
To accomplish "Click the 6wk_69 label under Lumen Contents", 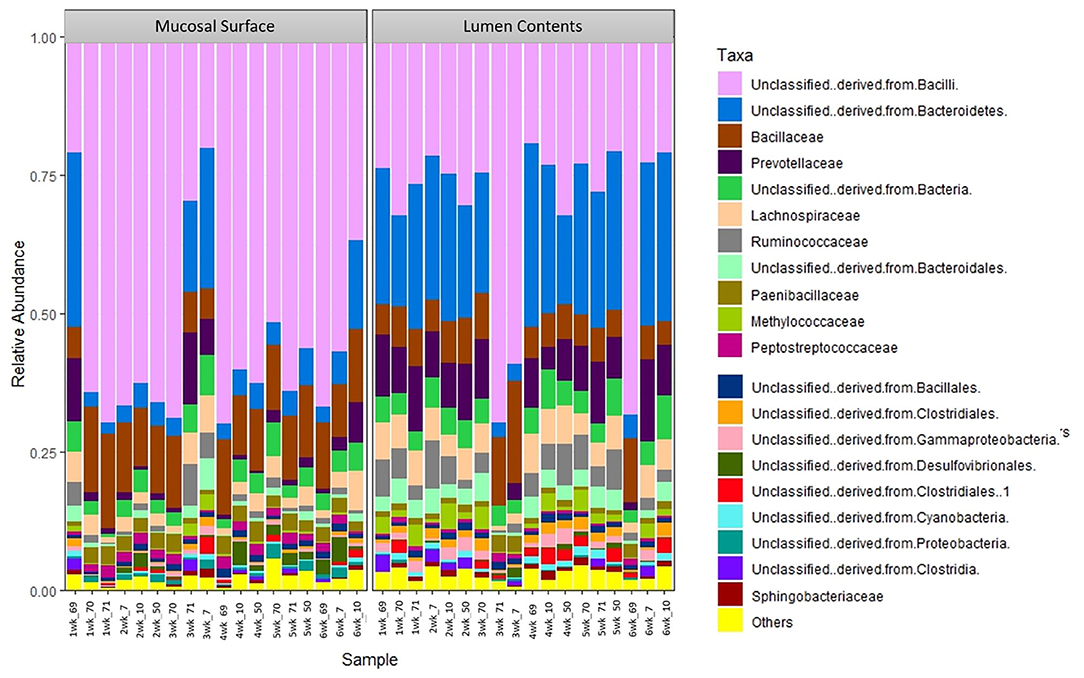I will [x=633, y=619].
